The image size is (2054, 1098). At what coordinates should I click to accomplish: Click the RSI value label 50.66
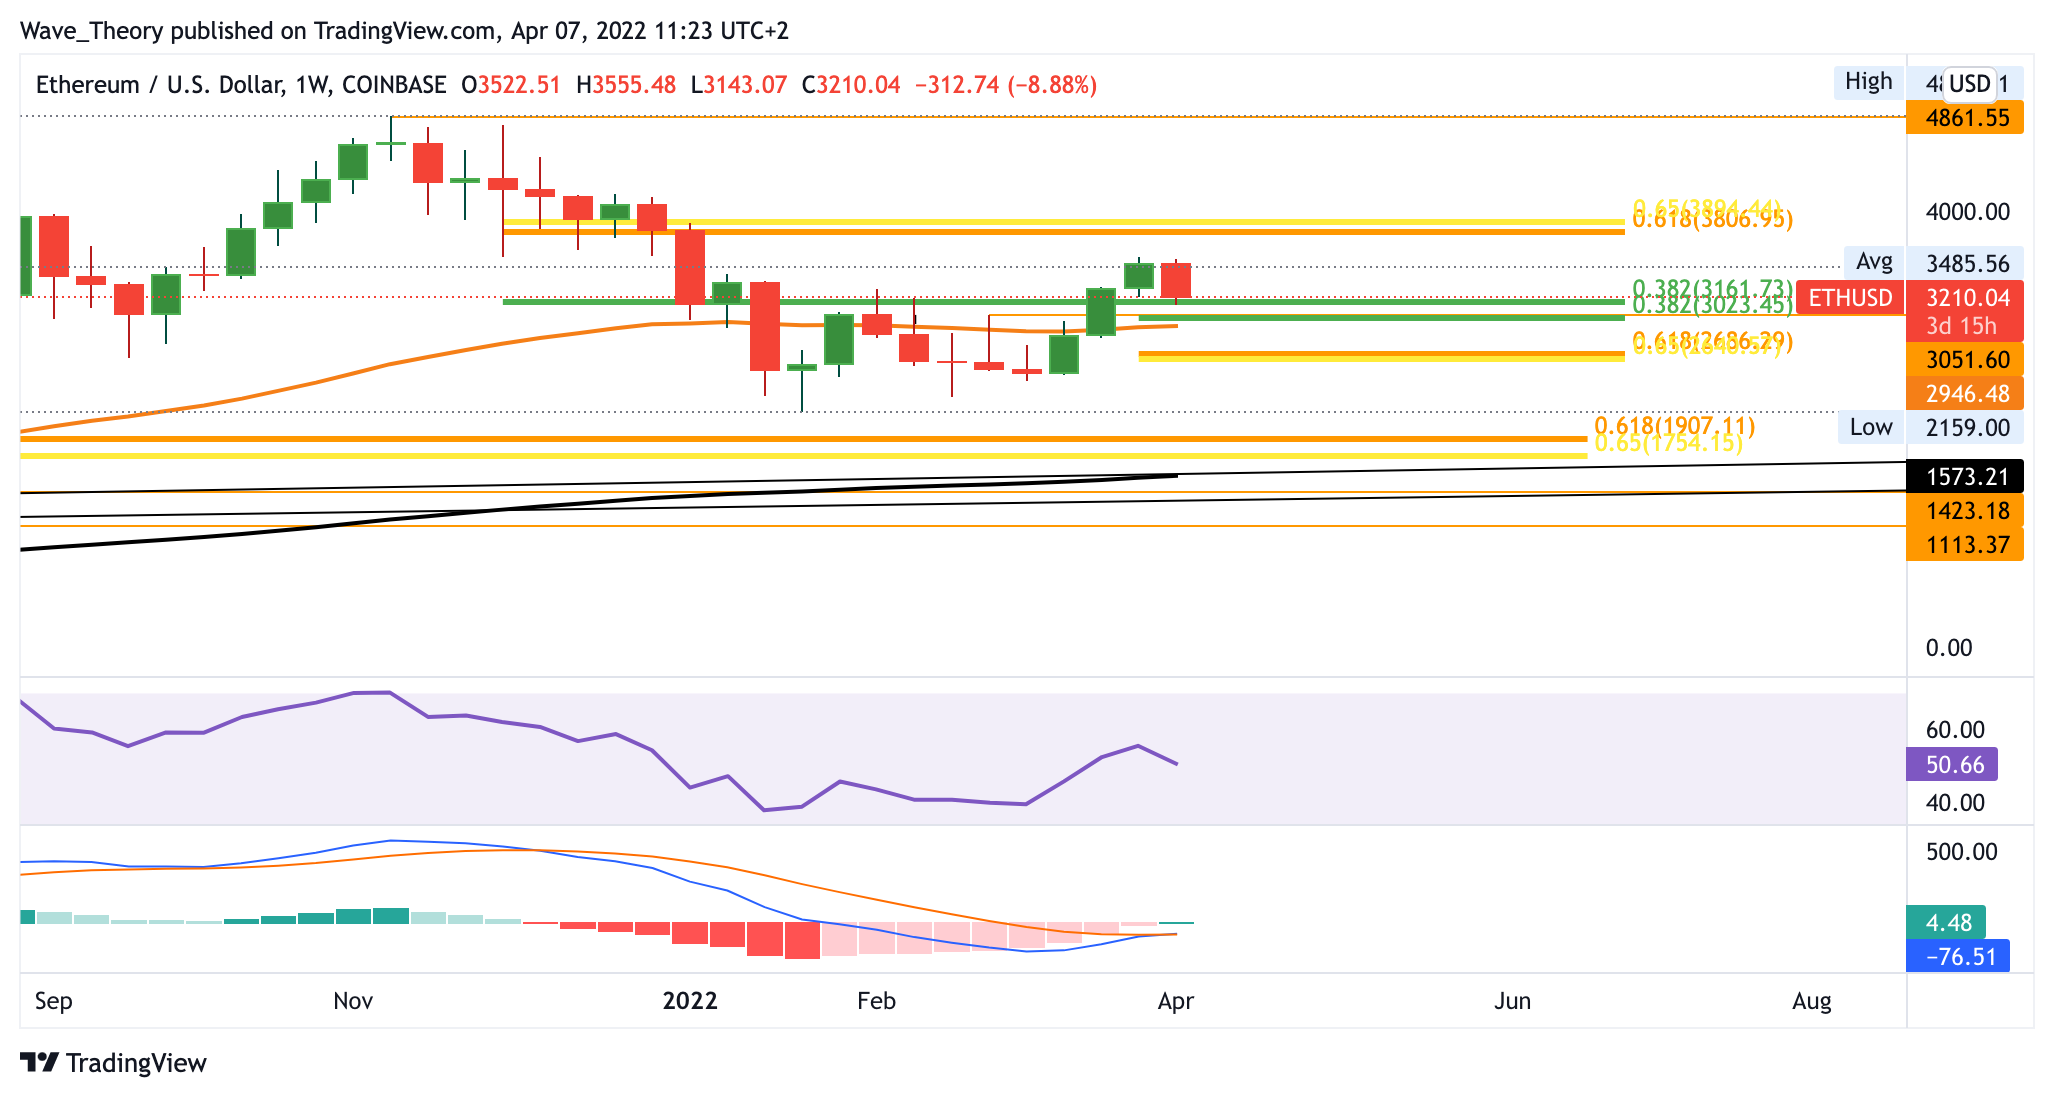[1953, 765]
